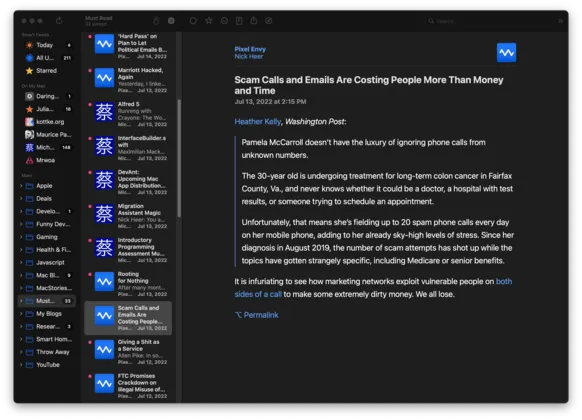Open the article in browser via compass icon

click(269, 21)
